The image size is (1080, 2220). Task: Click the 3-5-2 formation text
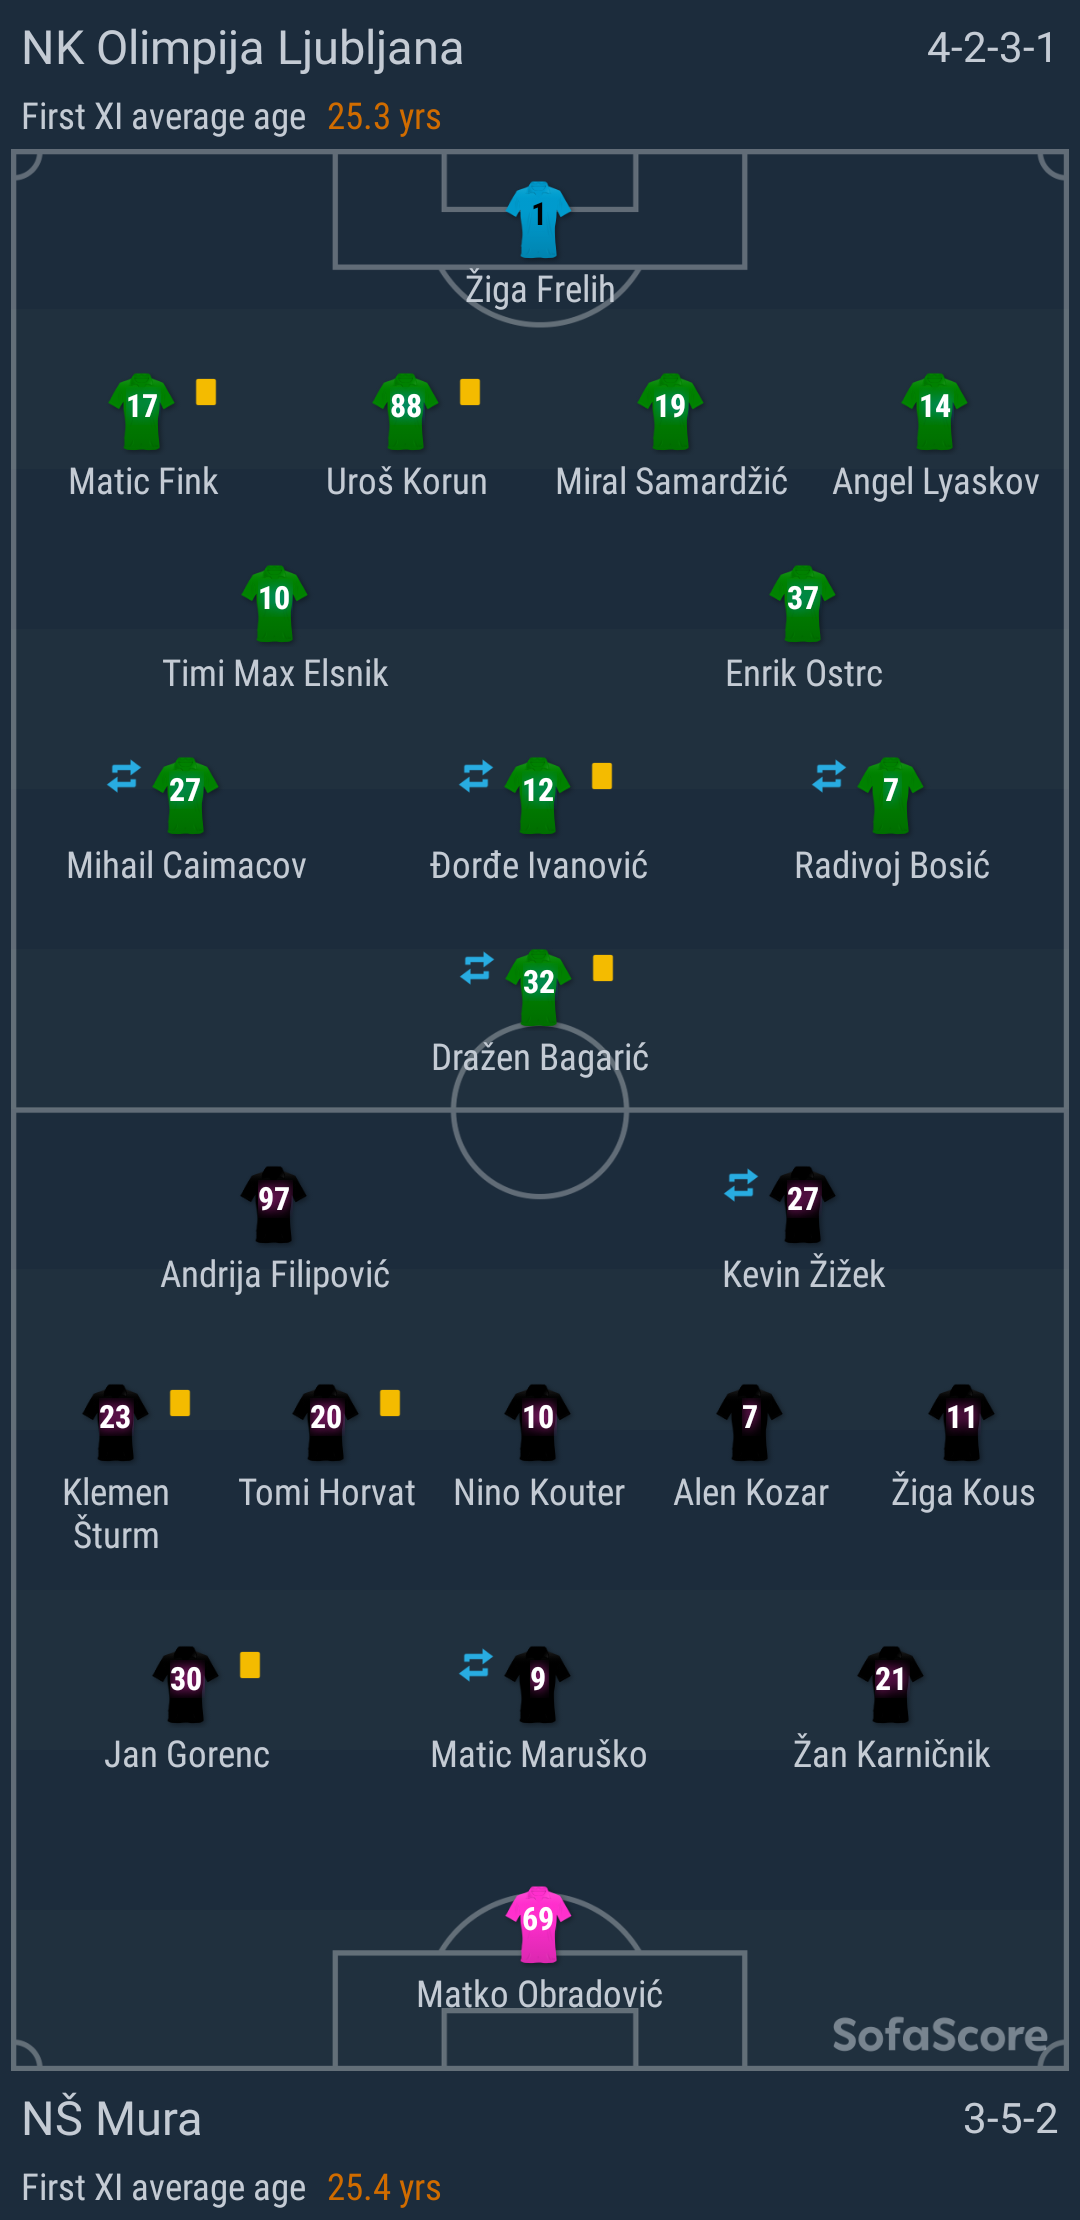point(1009,2118)
